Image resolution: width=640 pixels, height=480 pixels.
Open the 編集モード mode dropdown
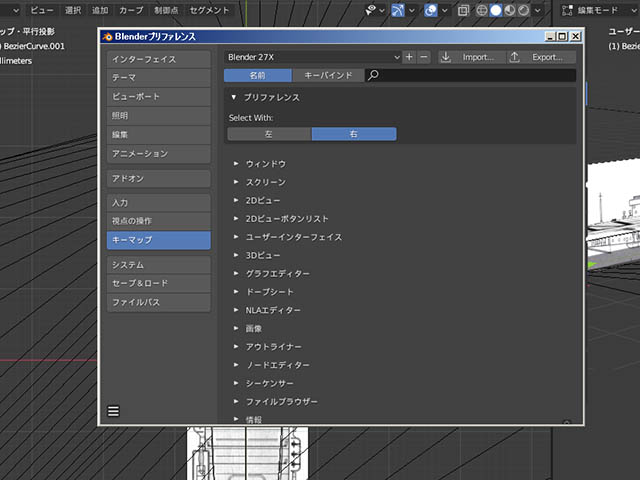[x=600, y=10]
